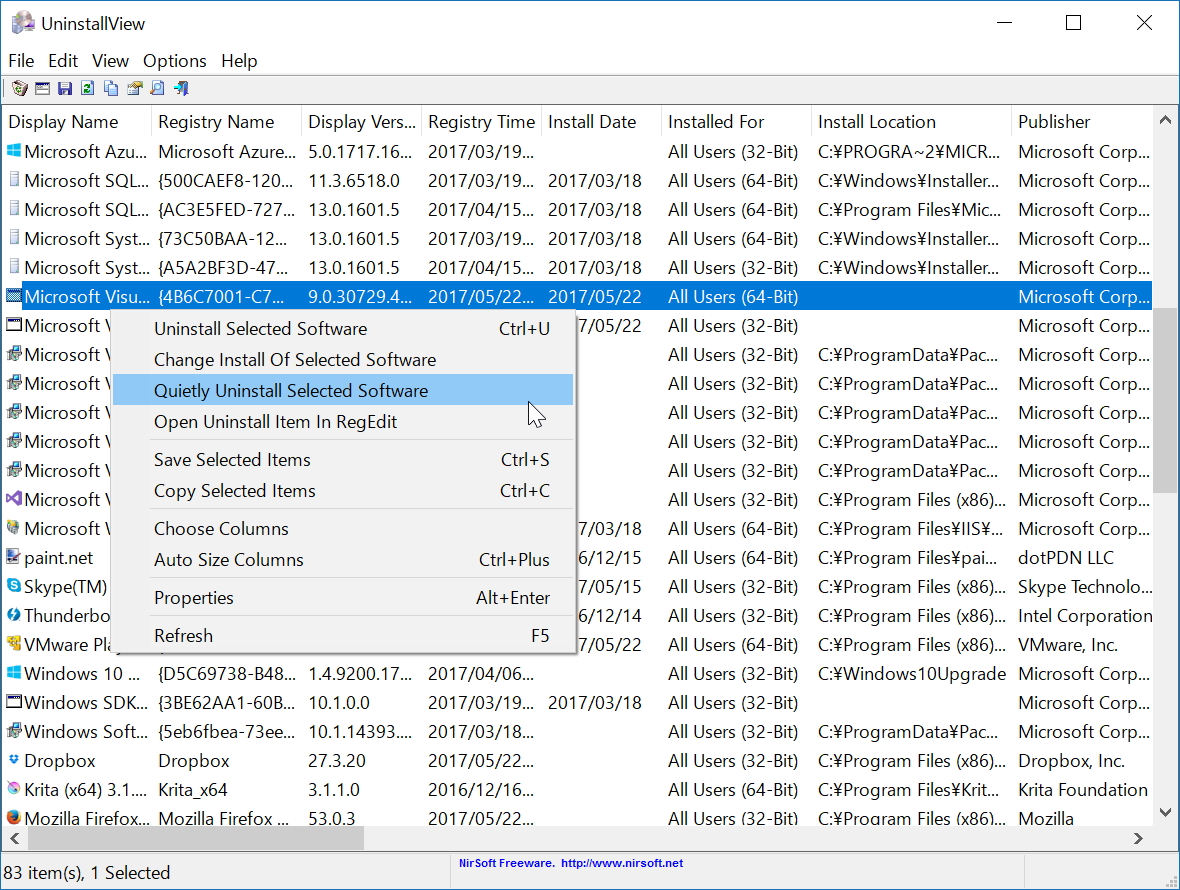
Task: Click the UninstallView title bar app icon
Action: coord(23,23)
